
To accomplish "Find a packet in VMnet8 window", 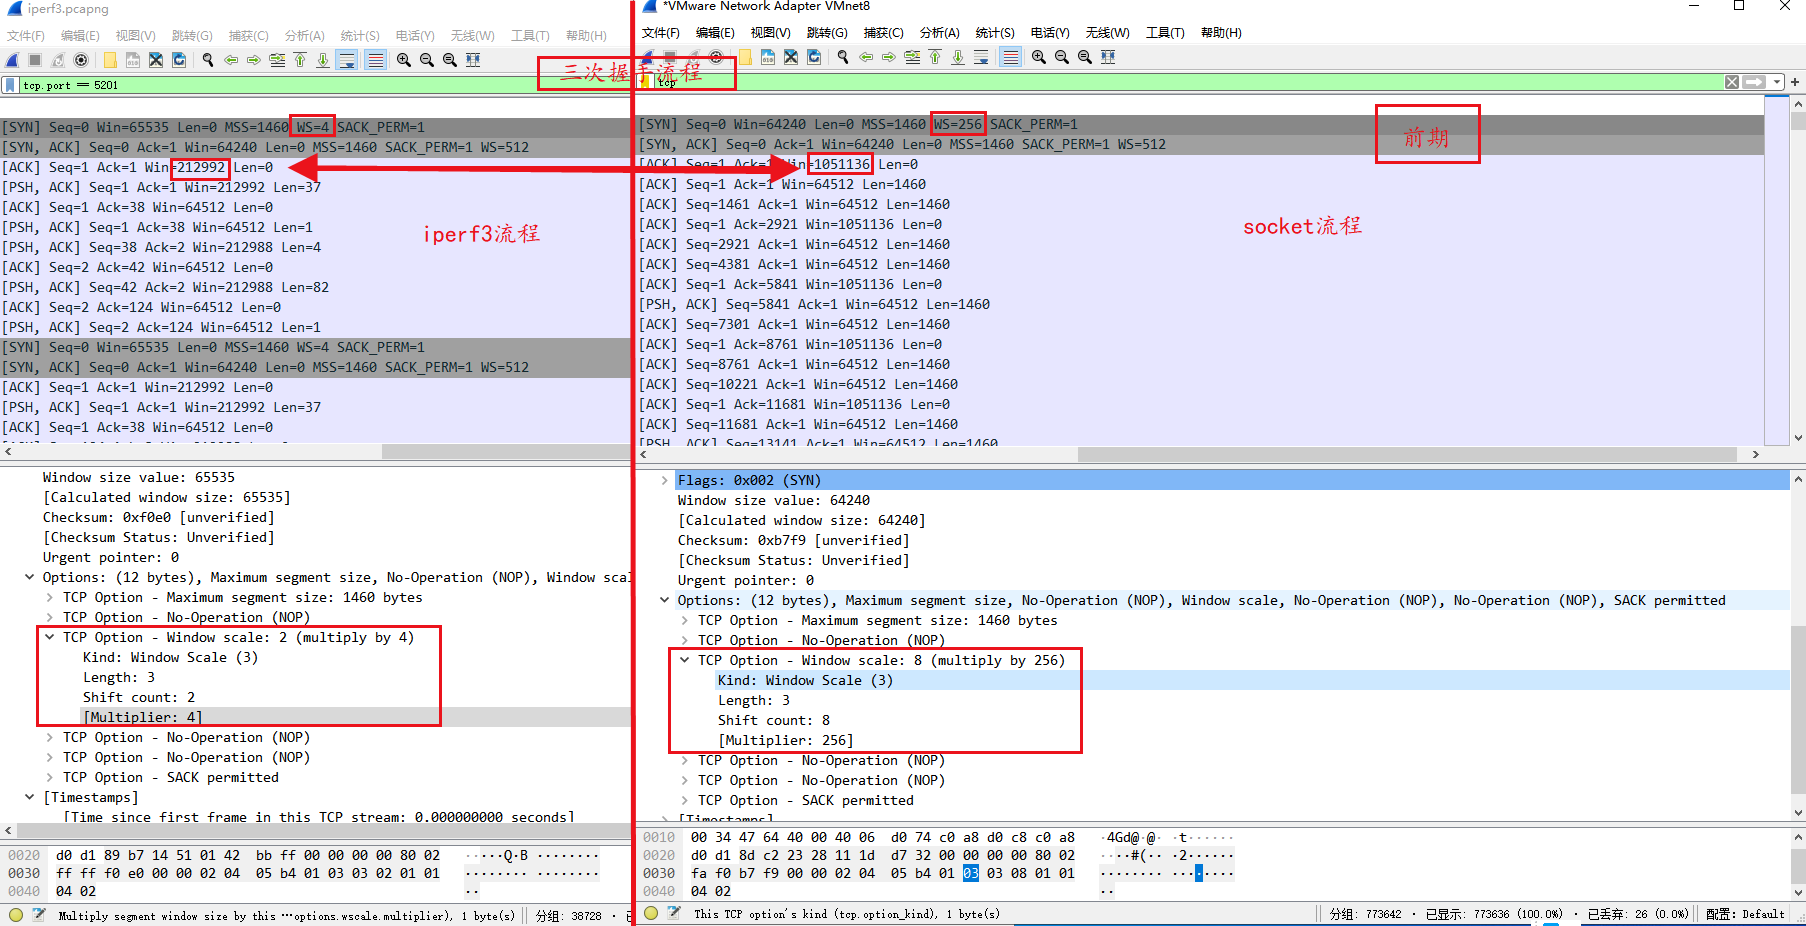I will 843,57.
